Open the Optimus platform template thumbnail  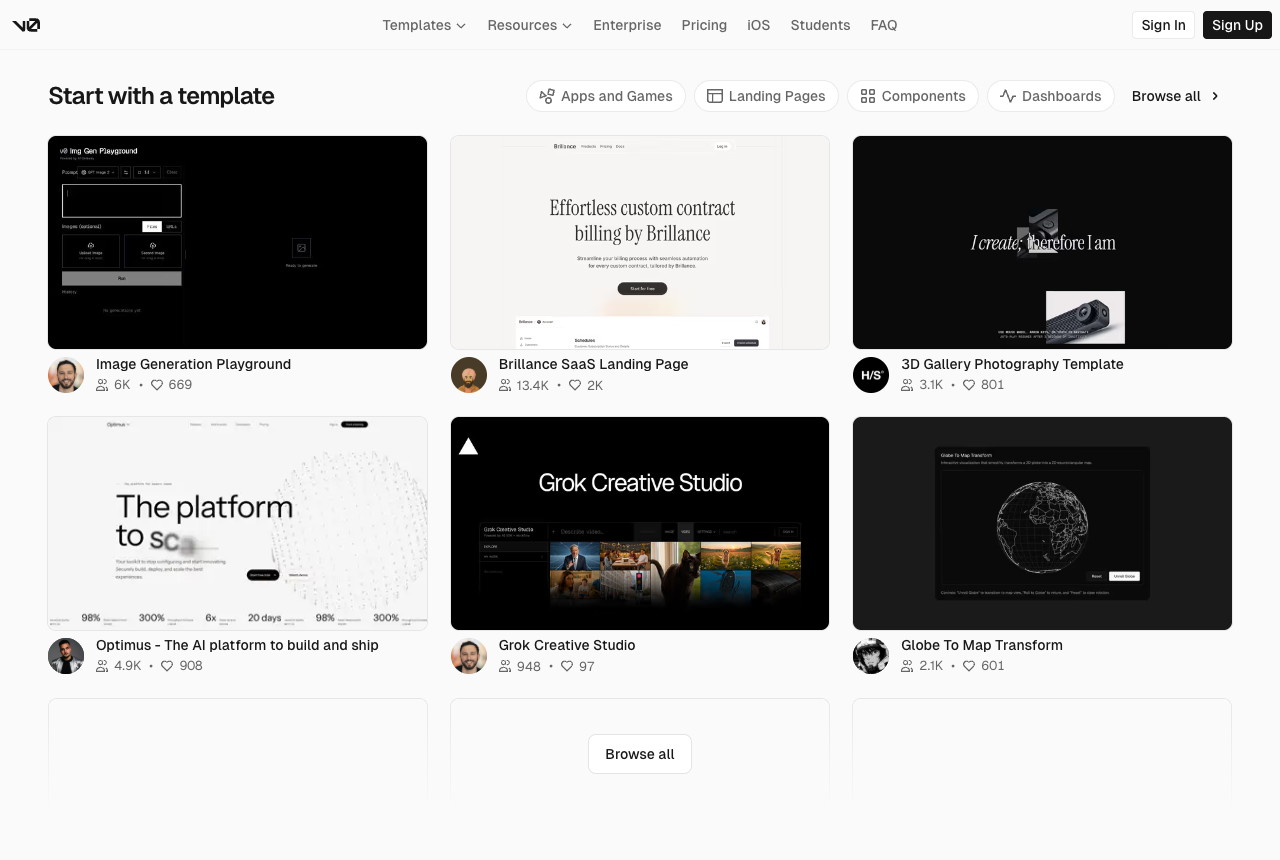pyautogui.click(x=238, y=523)
